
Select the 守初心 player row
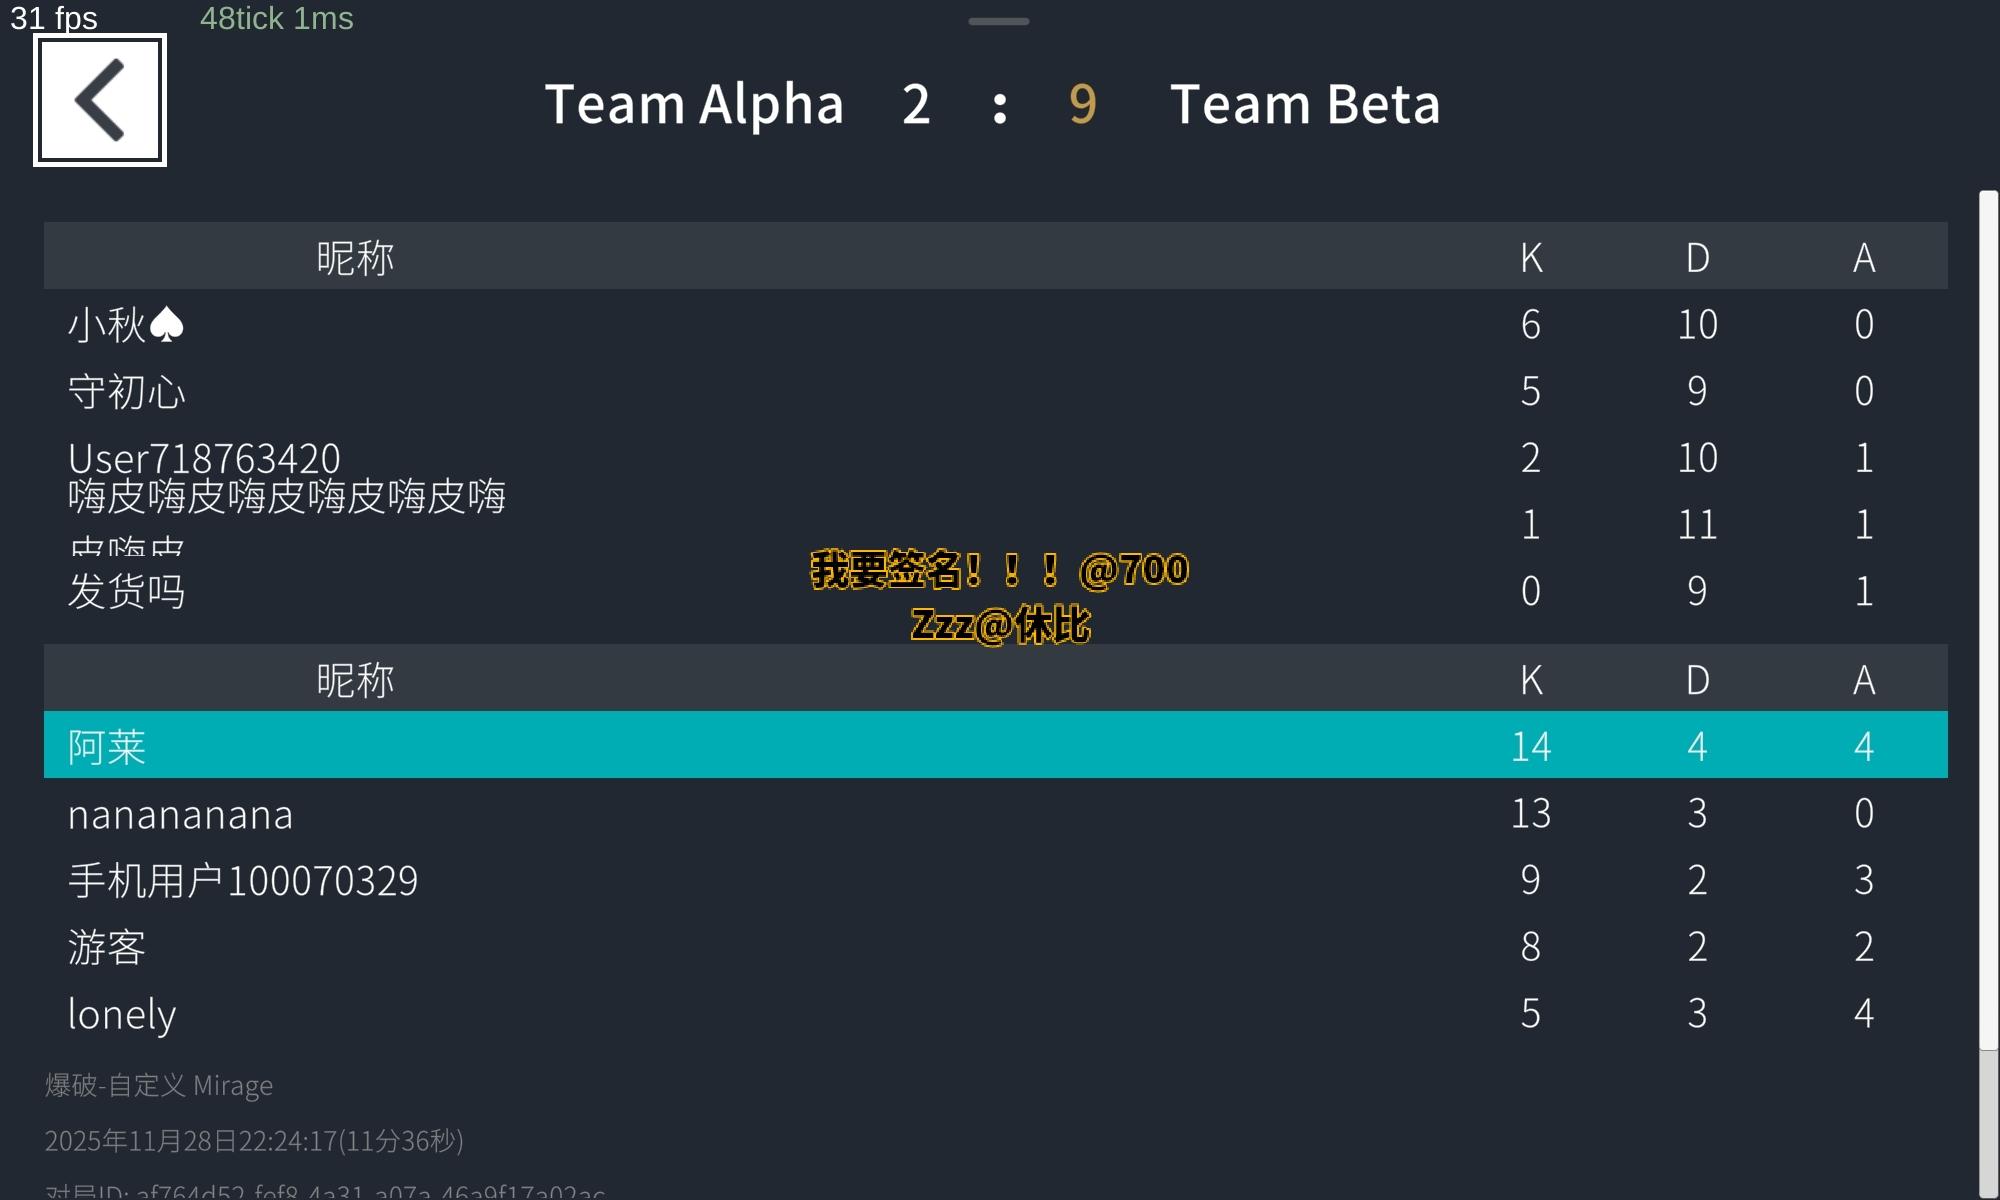pyautogui.click(x=127, y=391)
